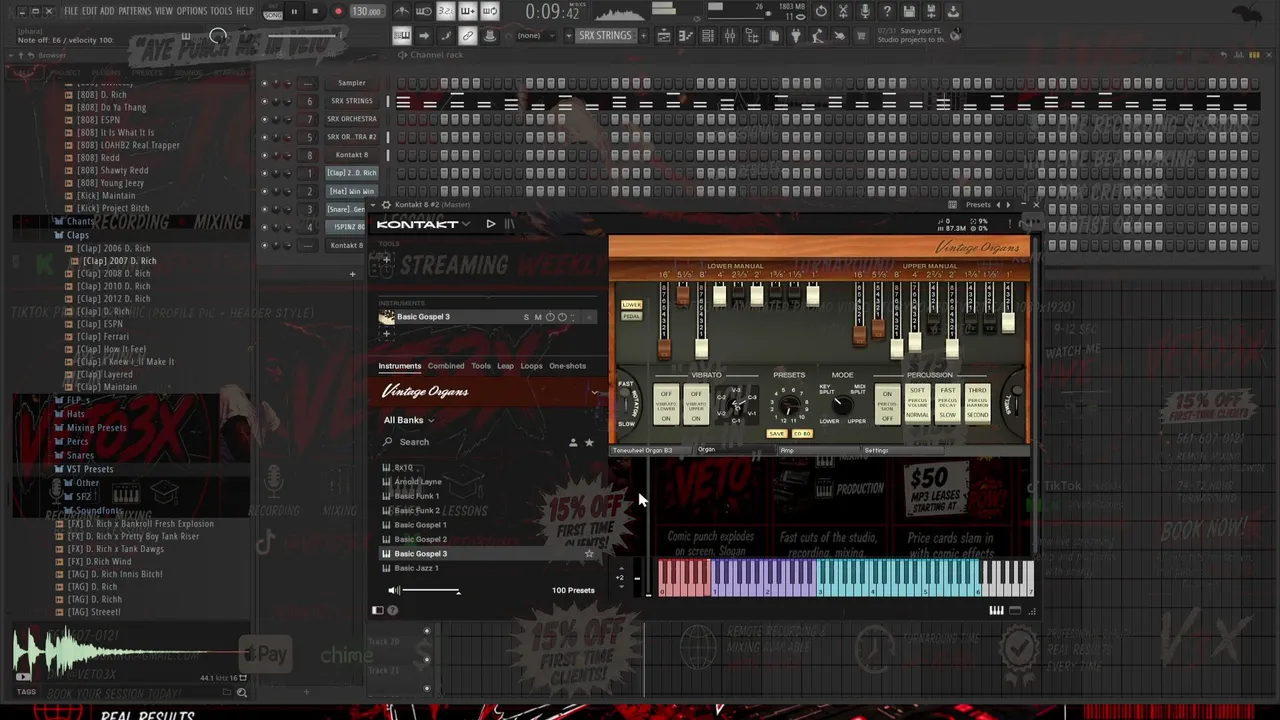Click the export render icon
The image size is (1280, 720).
click(x=931, y=11)
